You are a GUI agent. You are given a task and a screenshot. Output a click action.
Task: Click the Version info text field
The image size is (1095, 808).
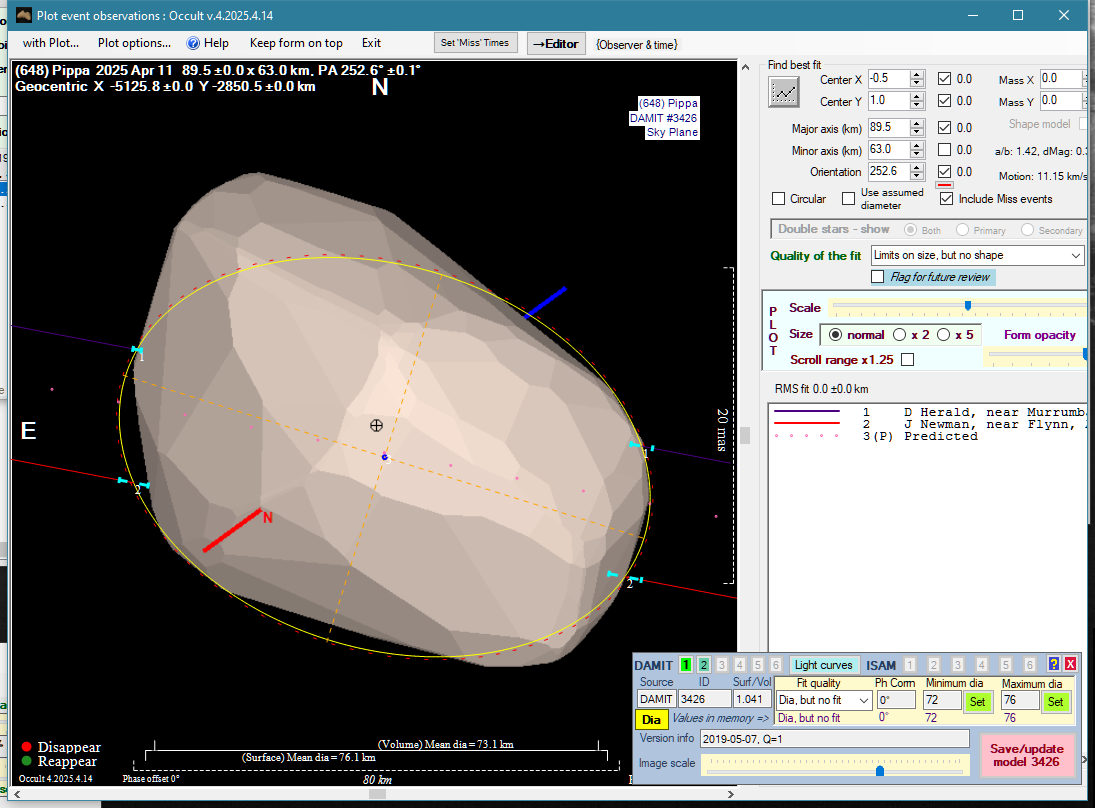tap(833, 739)
